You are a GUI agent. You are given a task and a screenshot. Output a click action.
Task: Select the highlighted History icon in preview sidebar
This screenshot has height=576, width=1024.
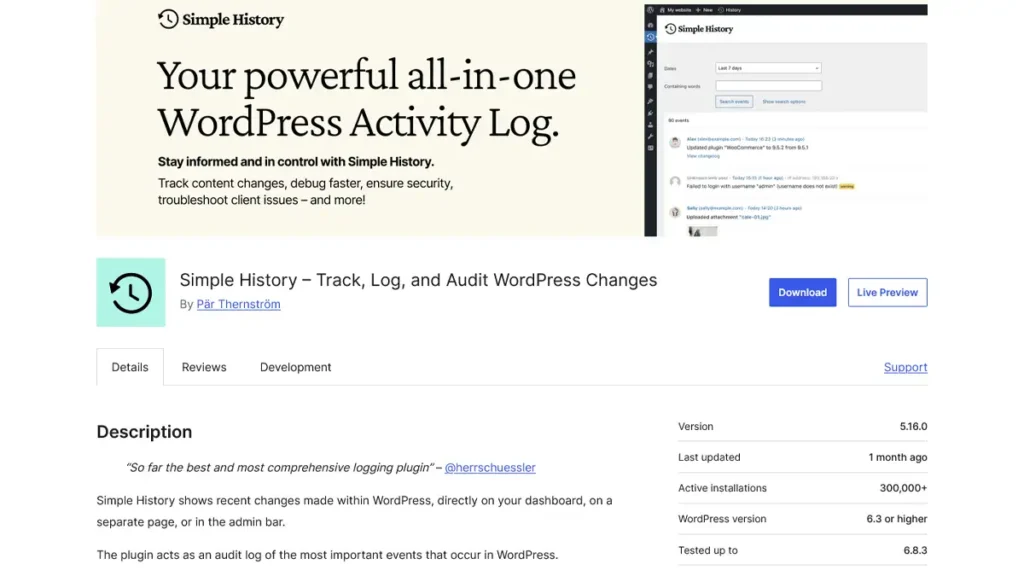[650, 37]
